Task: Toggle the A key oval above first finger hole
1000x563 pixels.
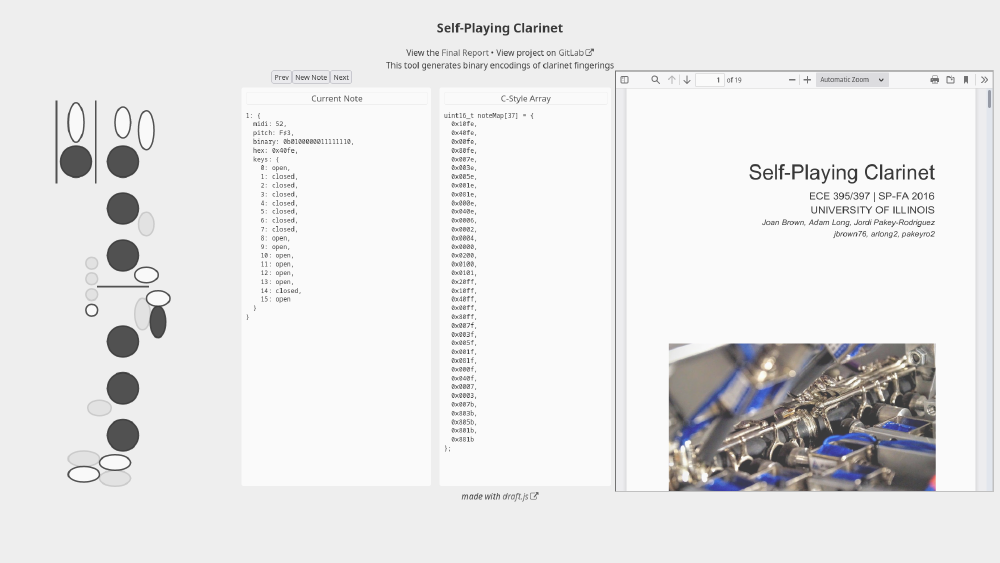Action: [x=122, y=122]
